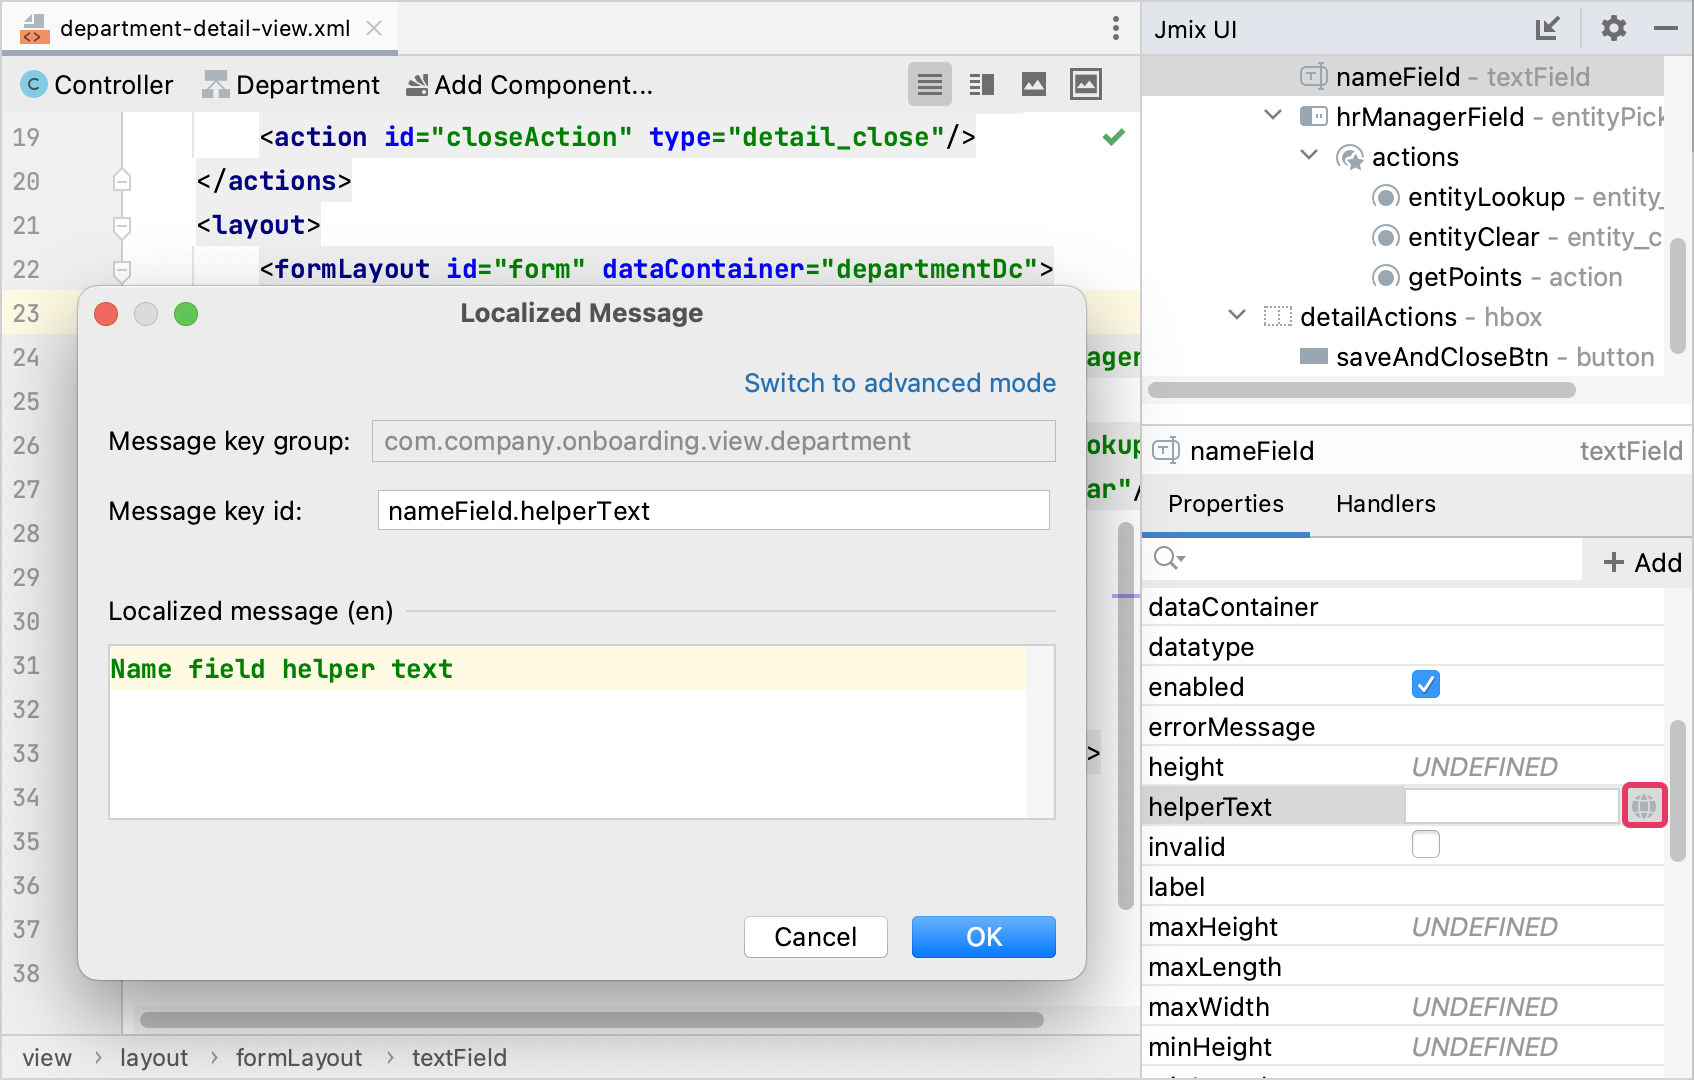Uncheck the enabled property checkbox

[x=1426, y=685]
